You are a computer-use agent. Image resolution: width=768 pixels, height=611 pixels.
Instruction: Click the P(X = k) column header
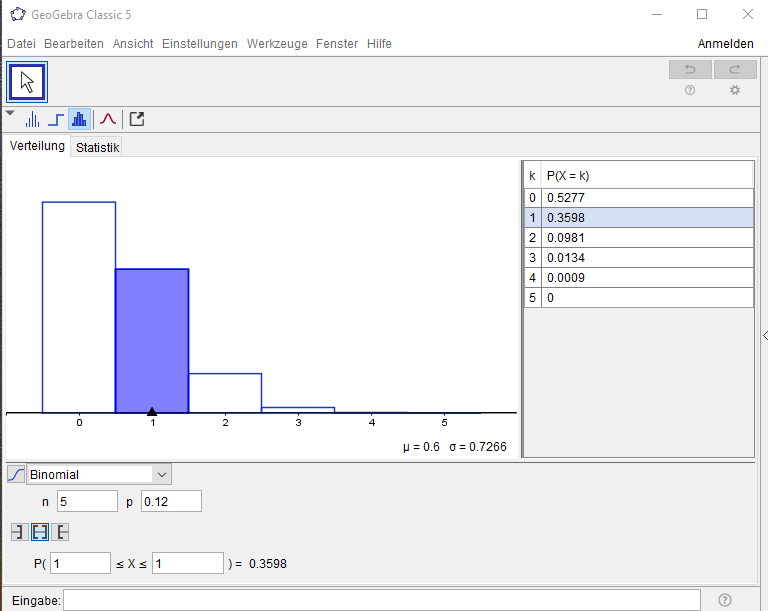click(x=647, y=175)
